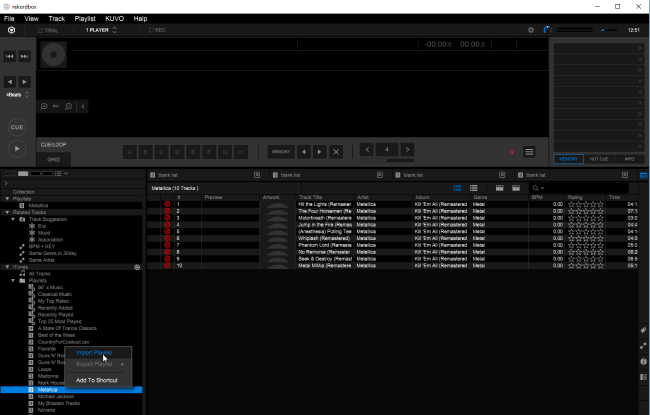Image resolution: width=650 pixels, height=415 pixels.
Task: Adjust the master volume slider
Action: pyautogui.click(x=609, y=30)
